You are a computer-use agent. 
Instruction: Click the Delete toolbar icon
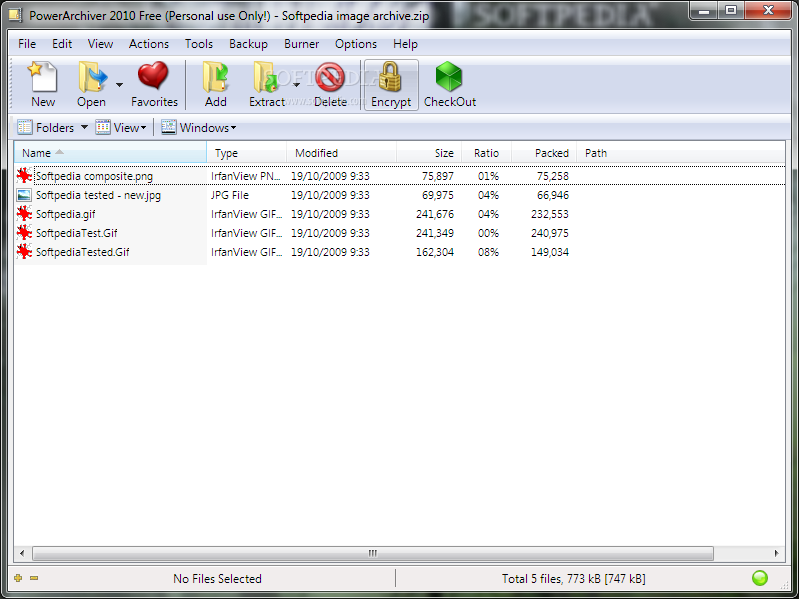pos(330,77)
